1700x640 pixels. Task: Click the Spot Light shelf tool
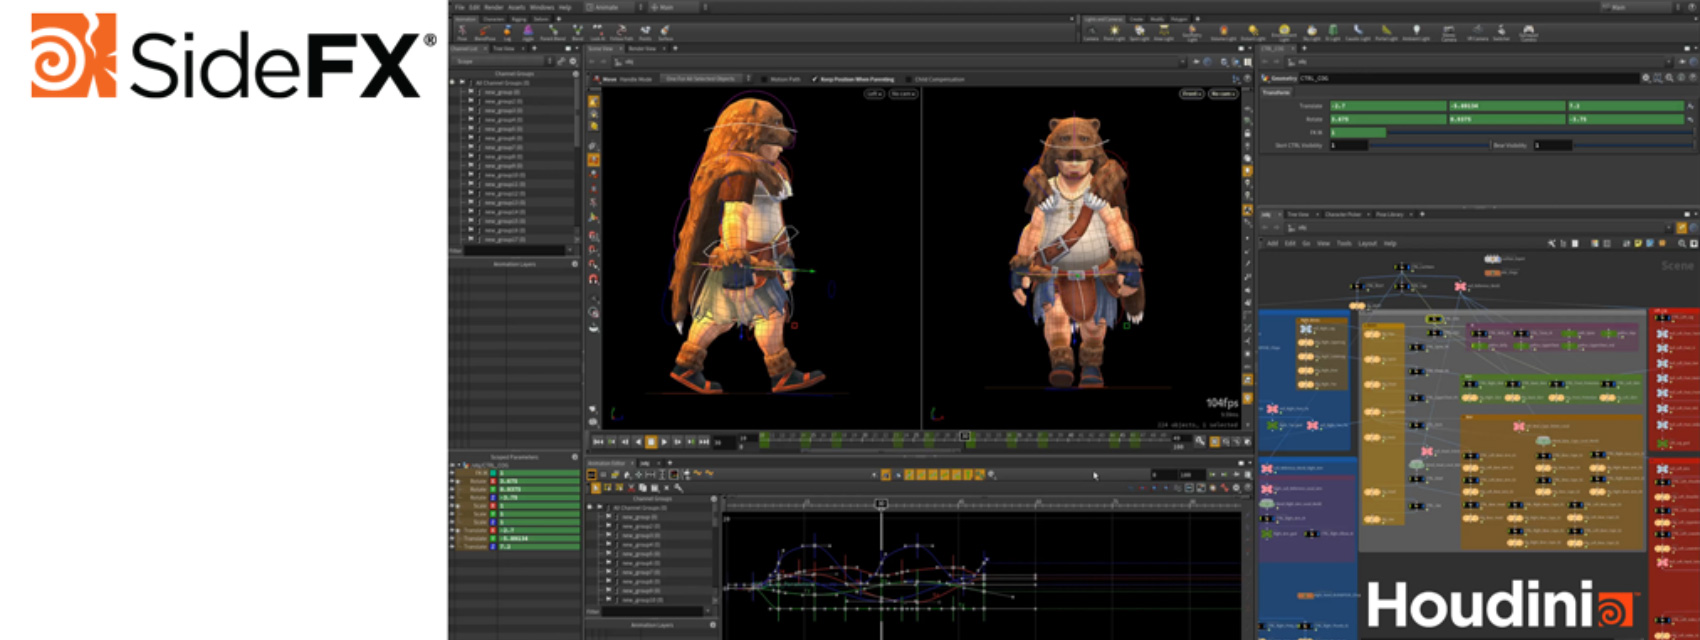tap(1138, 32)
